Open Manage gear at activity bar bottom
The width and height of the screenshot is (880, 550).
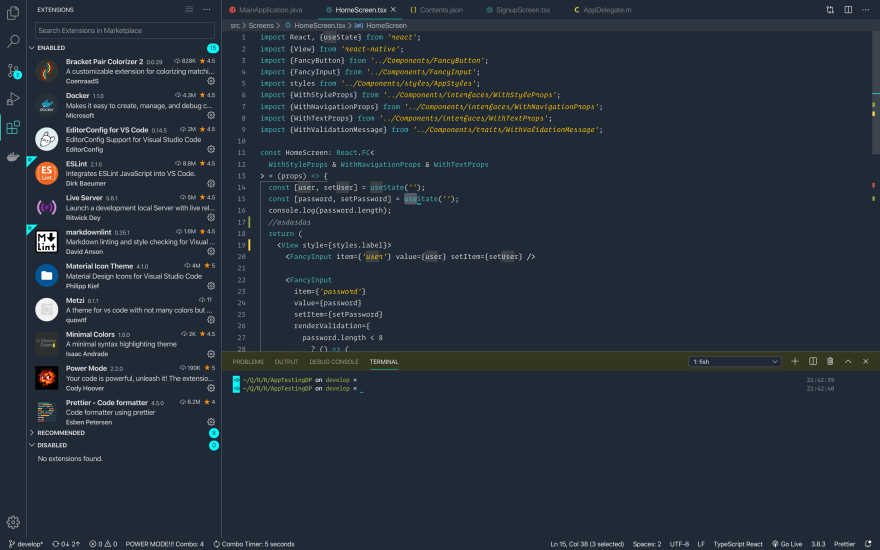(13, 522)
